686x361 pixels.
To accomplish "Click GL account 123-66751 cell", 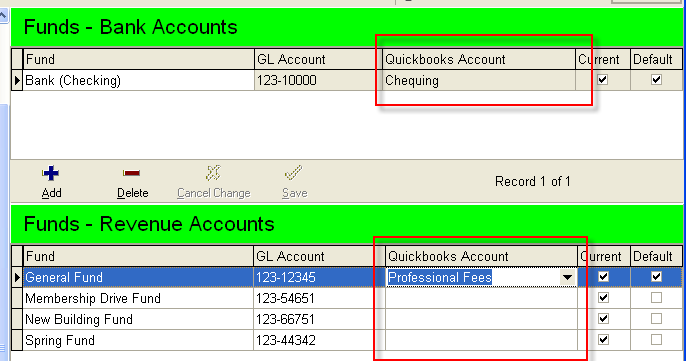I will [x=319, y=319].
